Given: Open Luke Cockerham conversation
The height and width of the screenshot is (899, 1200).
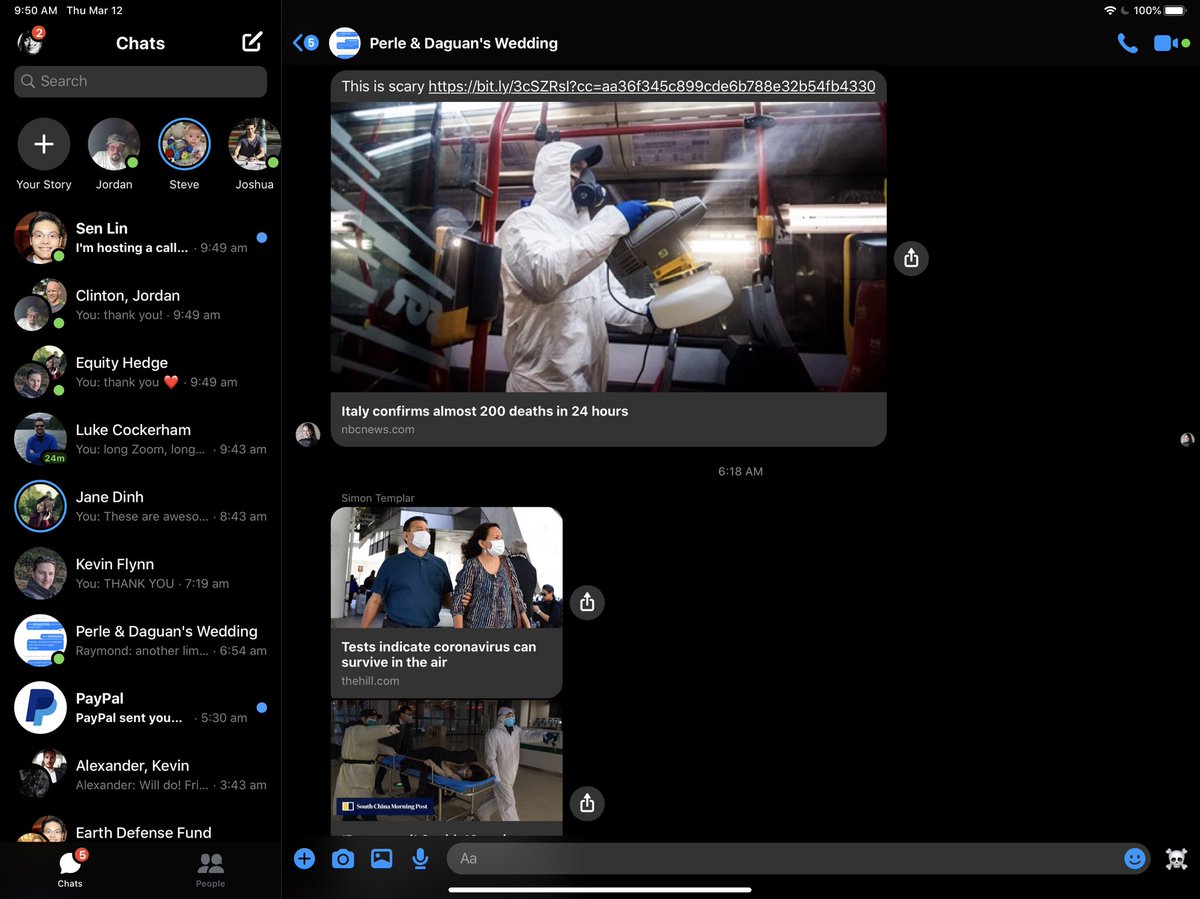Looking at the screenshot, I should 140,438.
